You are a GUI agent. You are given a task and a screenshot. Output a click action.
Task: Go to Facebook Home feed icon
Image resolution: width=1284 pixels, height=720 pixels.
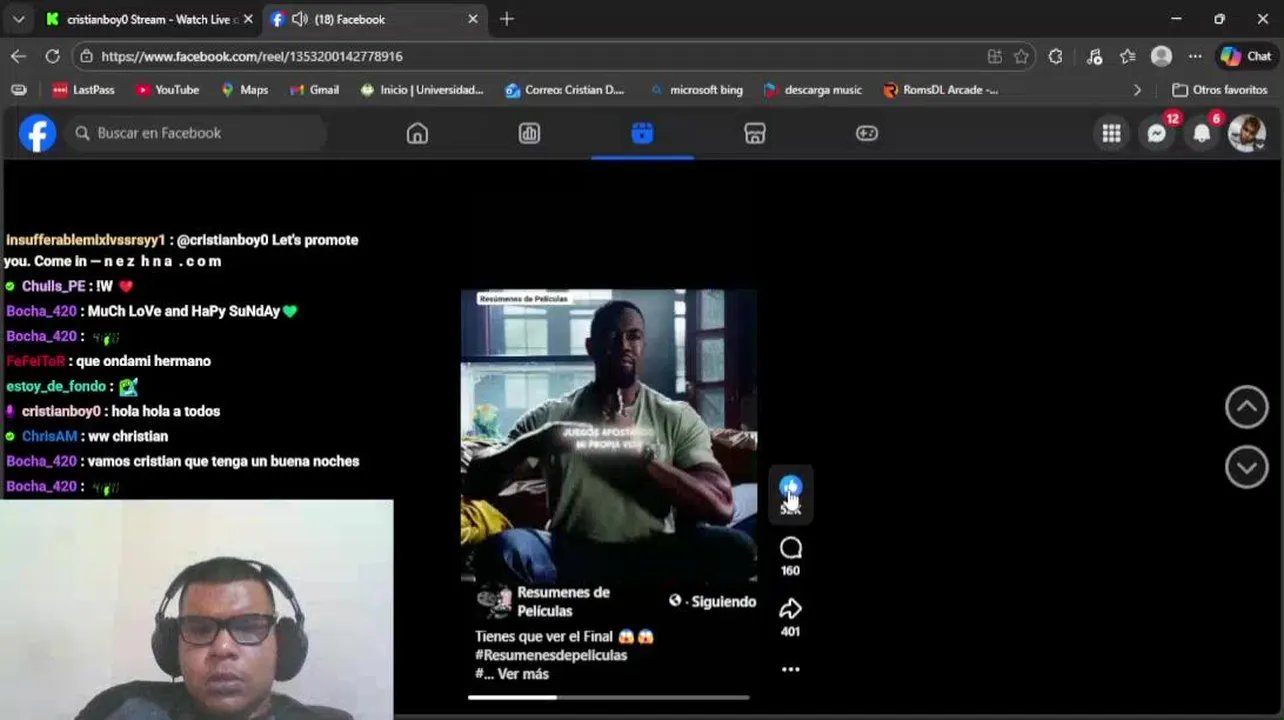417,133
